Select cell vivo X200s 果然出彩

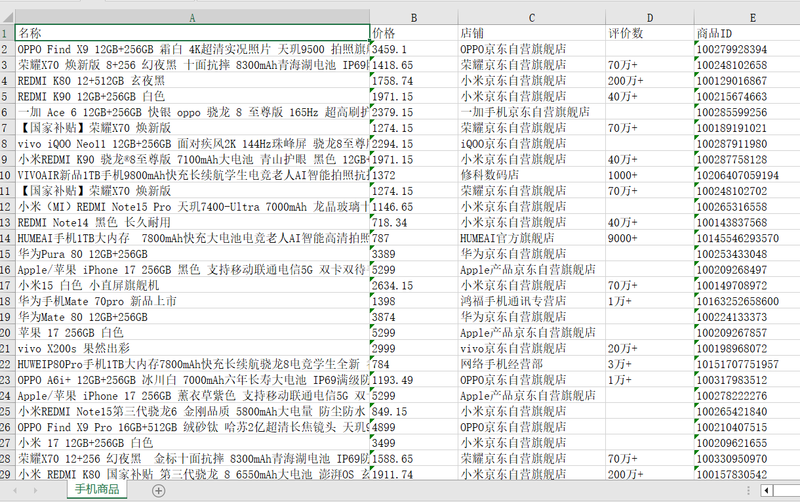point(192,348)
